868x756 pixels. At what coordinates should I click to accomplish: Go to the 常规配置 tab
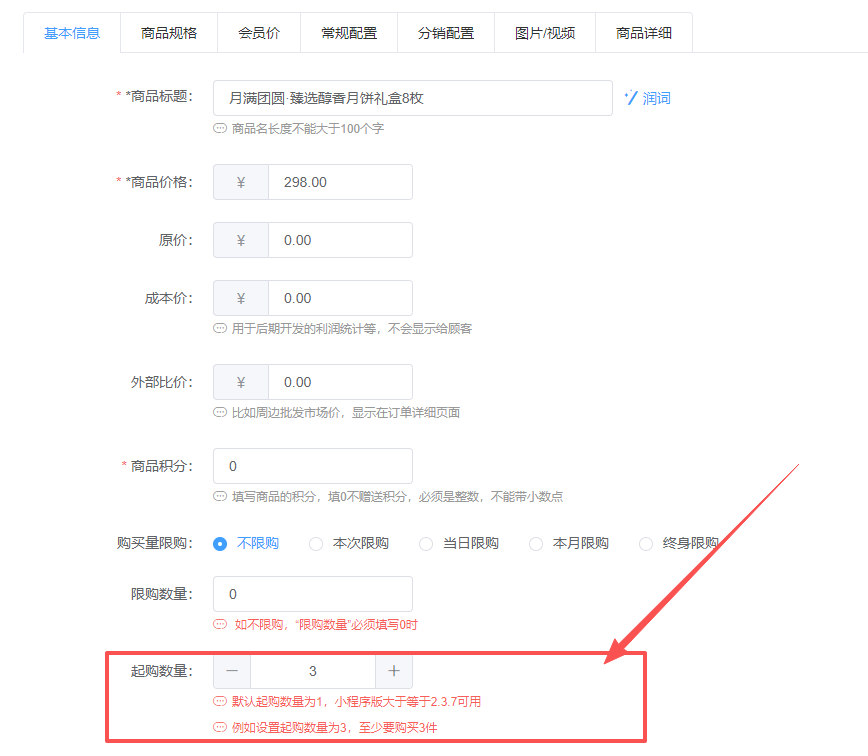tap(349, 33)
